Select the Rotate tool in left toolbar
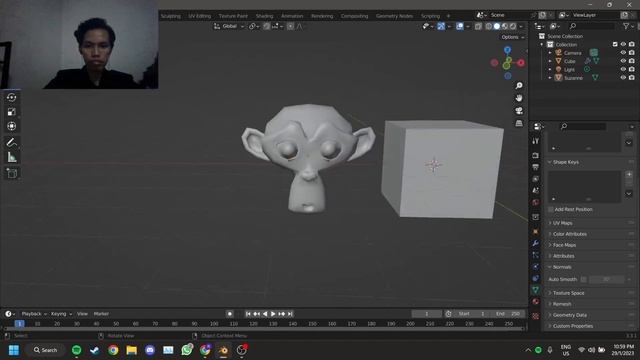The width and height of the screenshot is (640, 360). click(x=11, y=97)
